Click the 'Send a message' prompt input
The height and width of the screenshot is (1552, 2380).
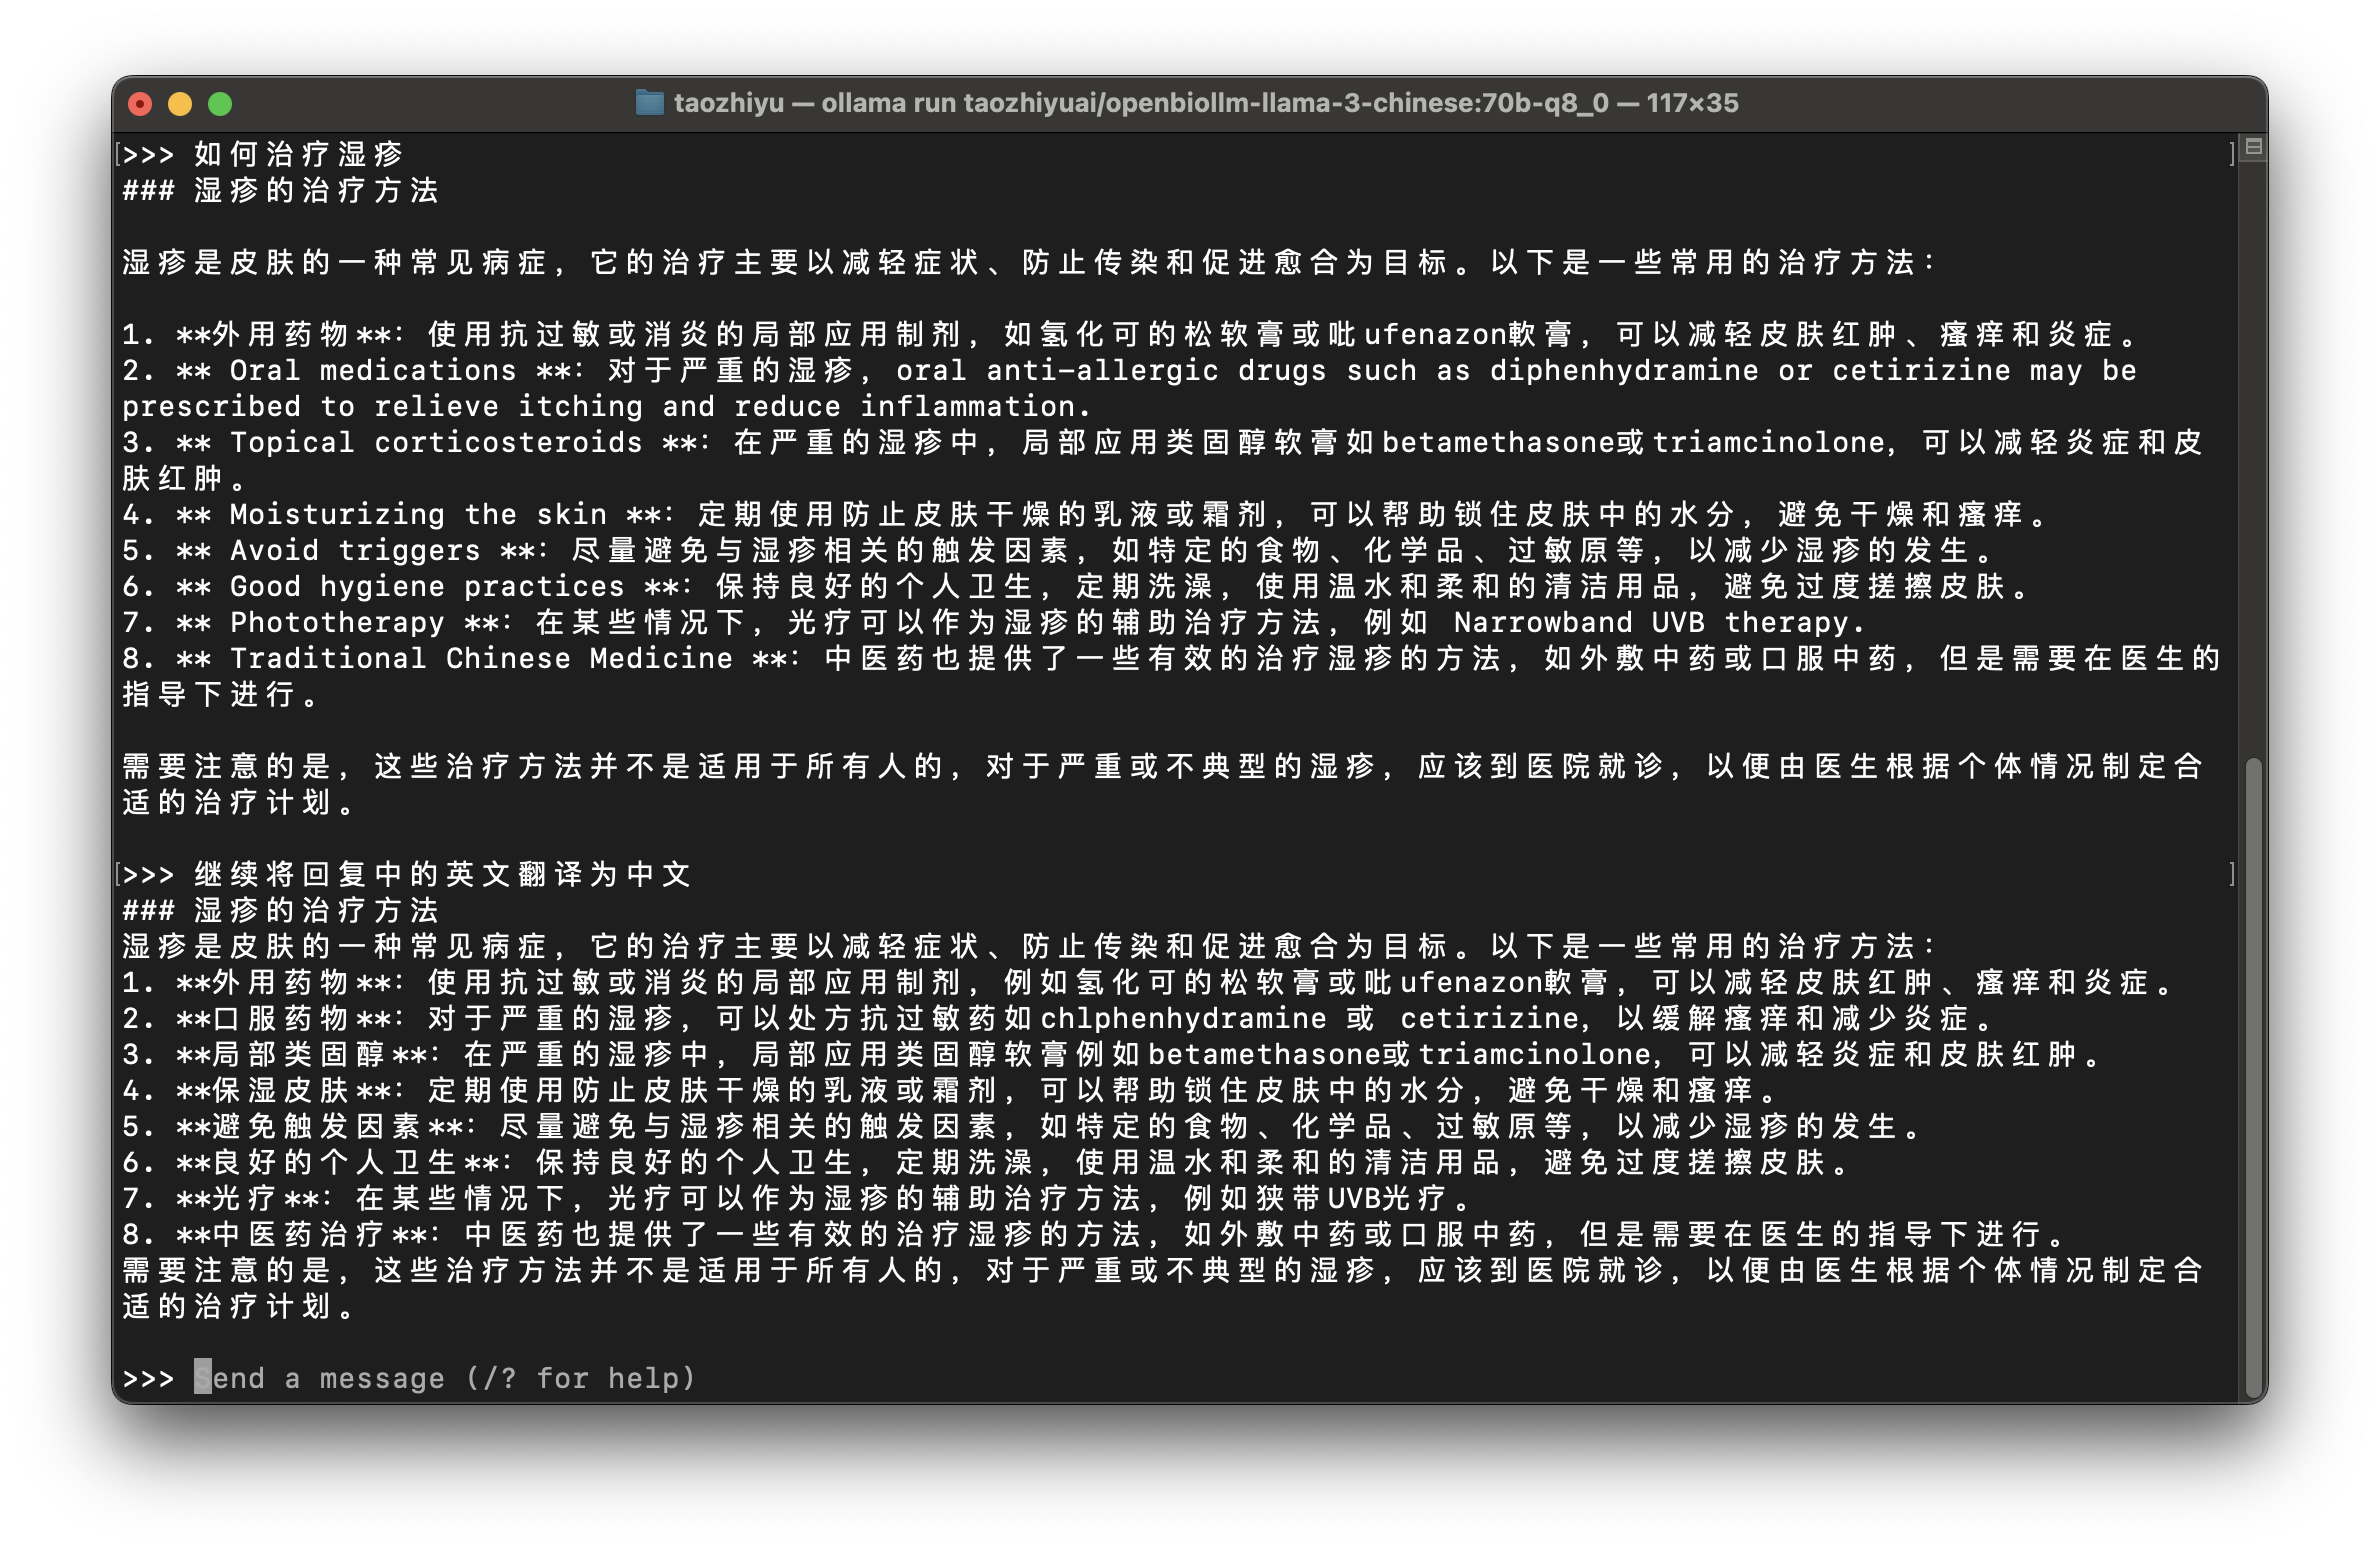[x=445, y=1378]
